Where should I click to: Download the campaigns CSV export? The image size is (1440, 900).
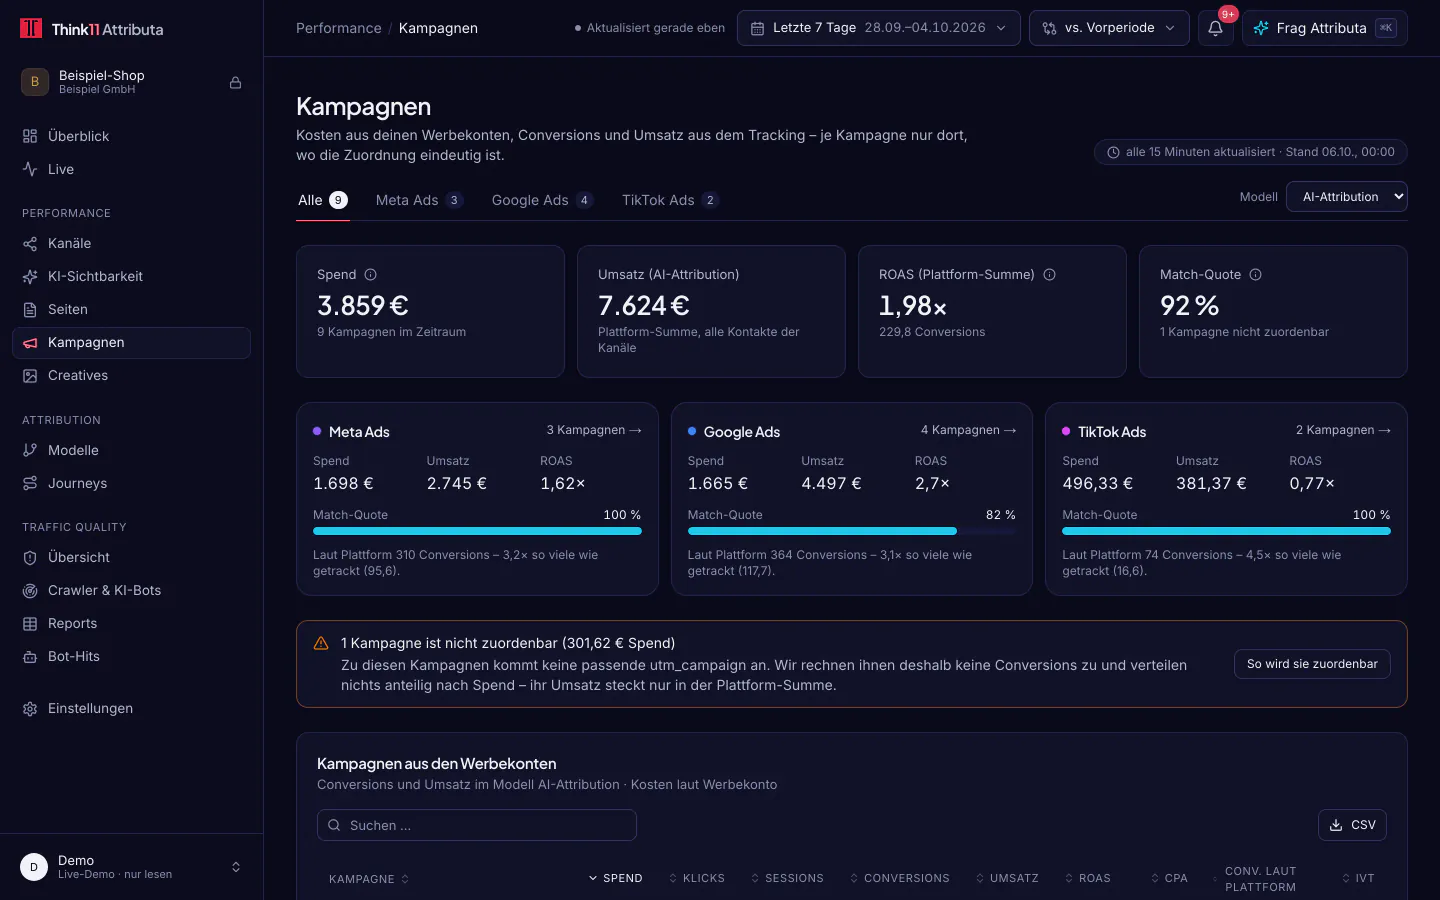[1352, 825]
